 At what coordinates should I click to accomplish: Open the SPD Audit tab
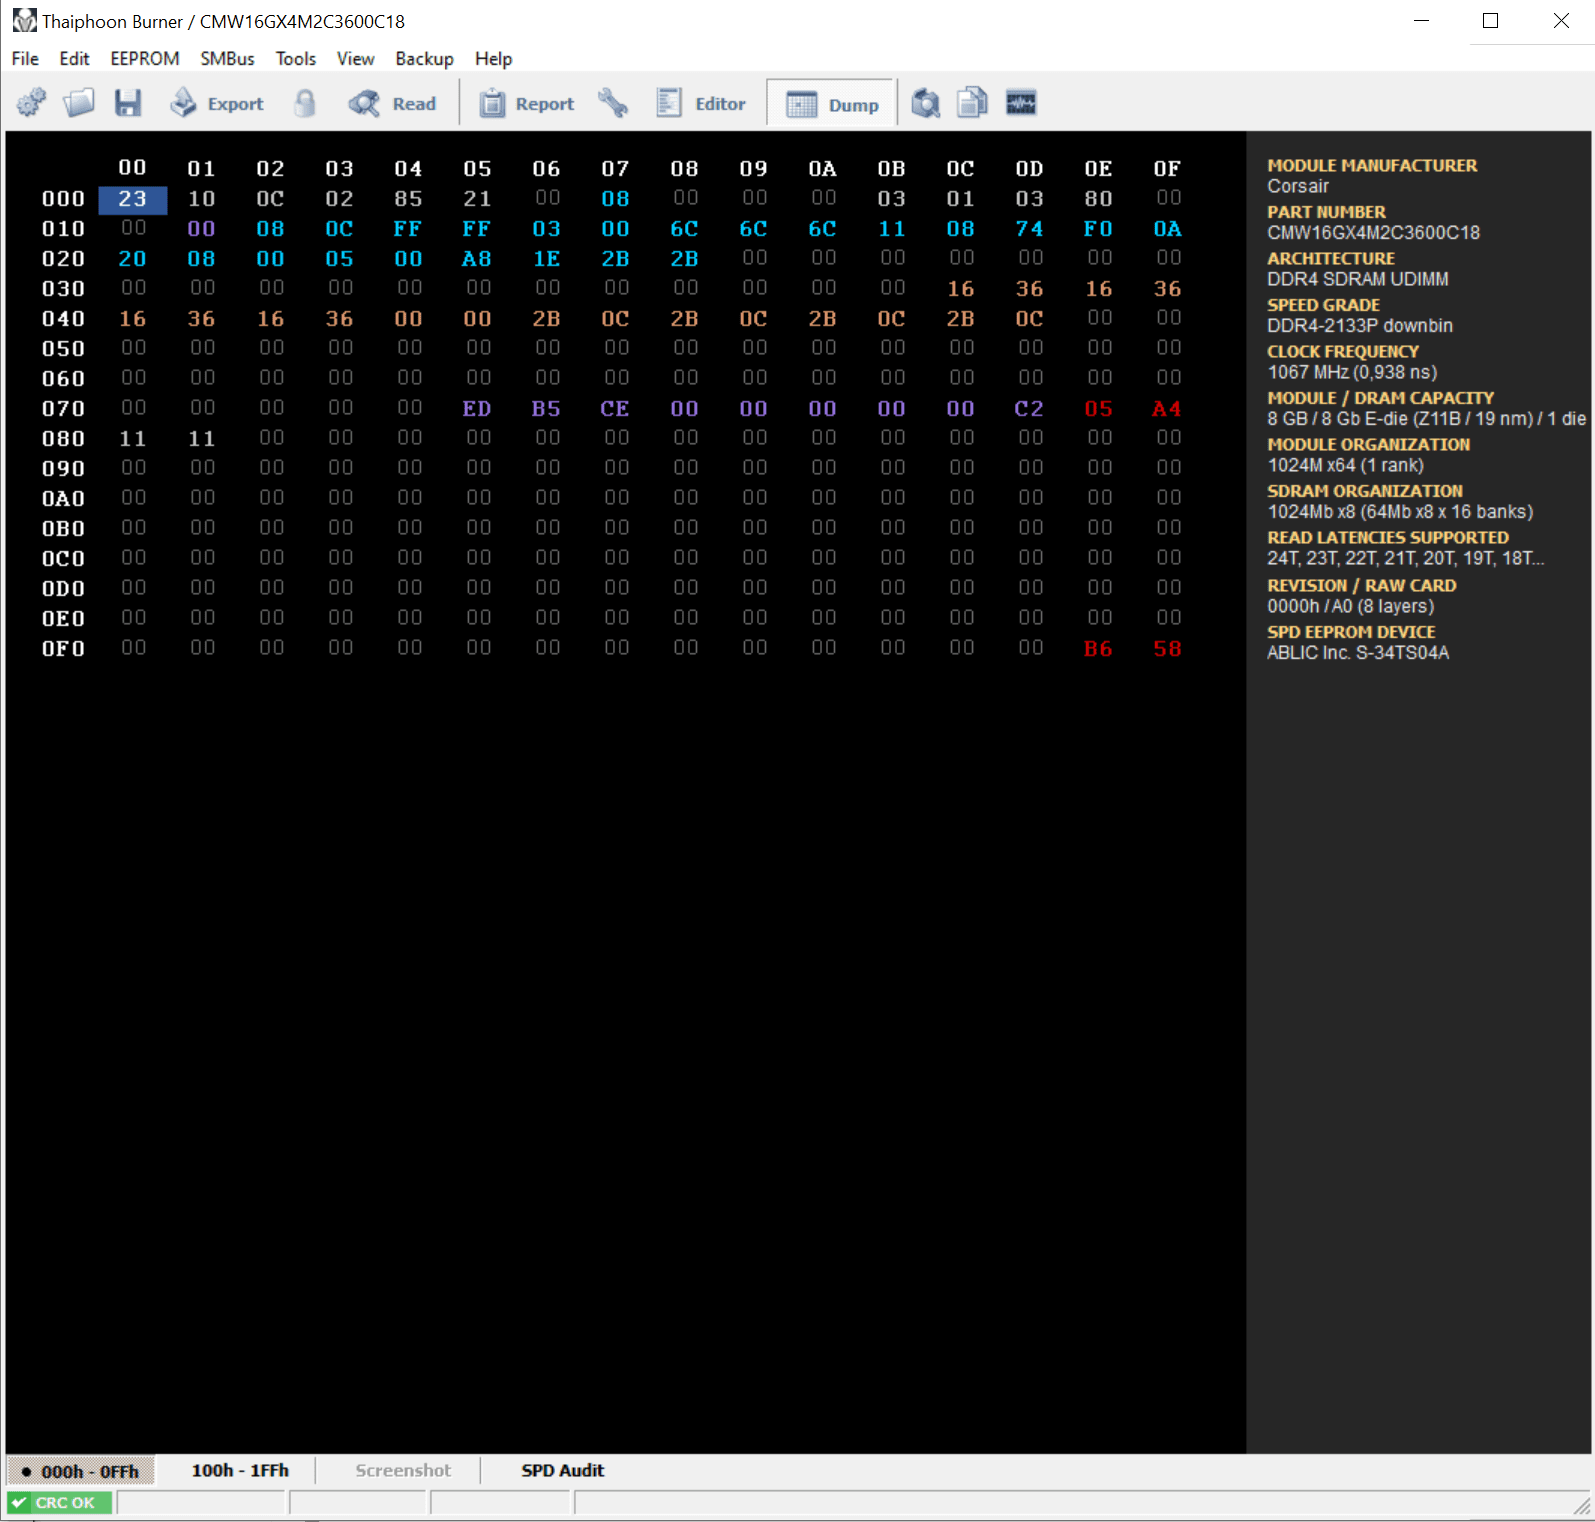tap(562, 1471)
